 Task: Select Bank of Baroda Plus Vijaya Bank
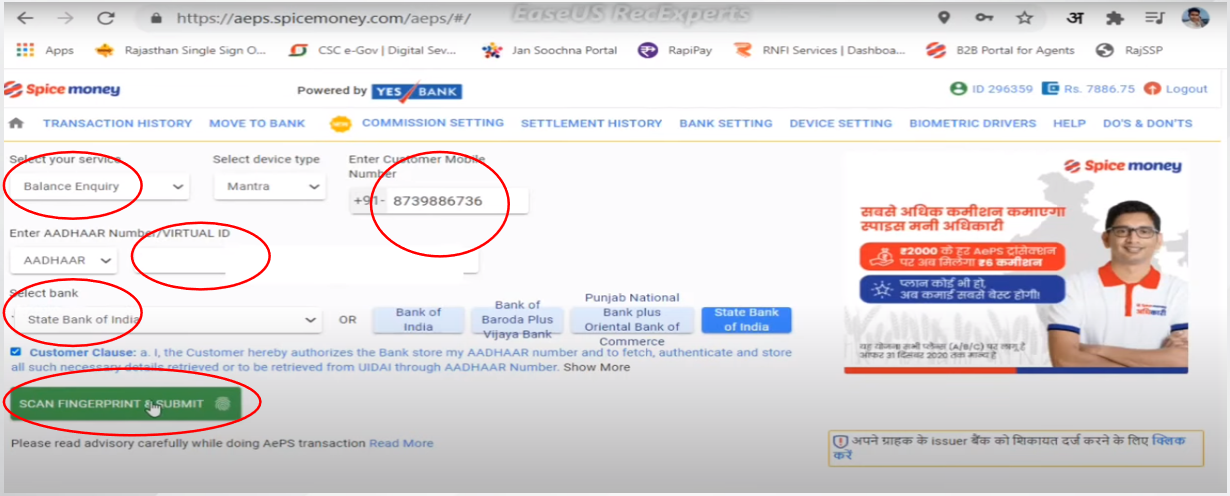tap(517, 320)
